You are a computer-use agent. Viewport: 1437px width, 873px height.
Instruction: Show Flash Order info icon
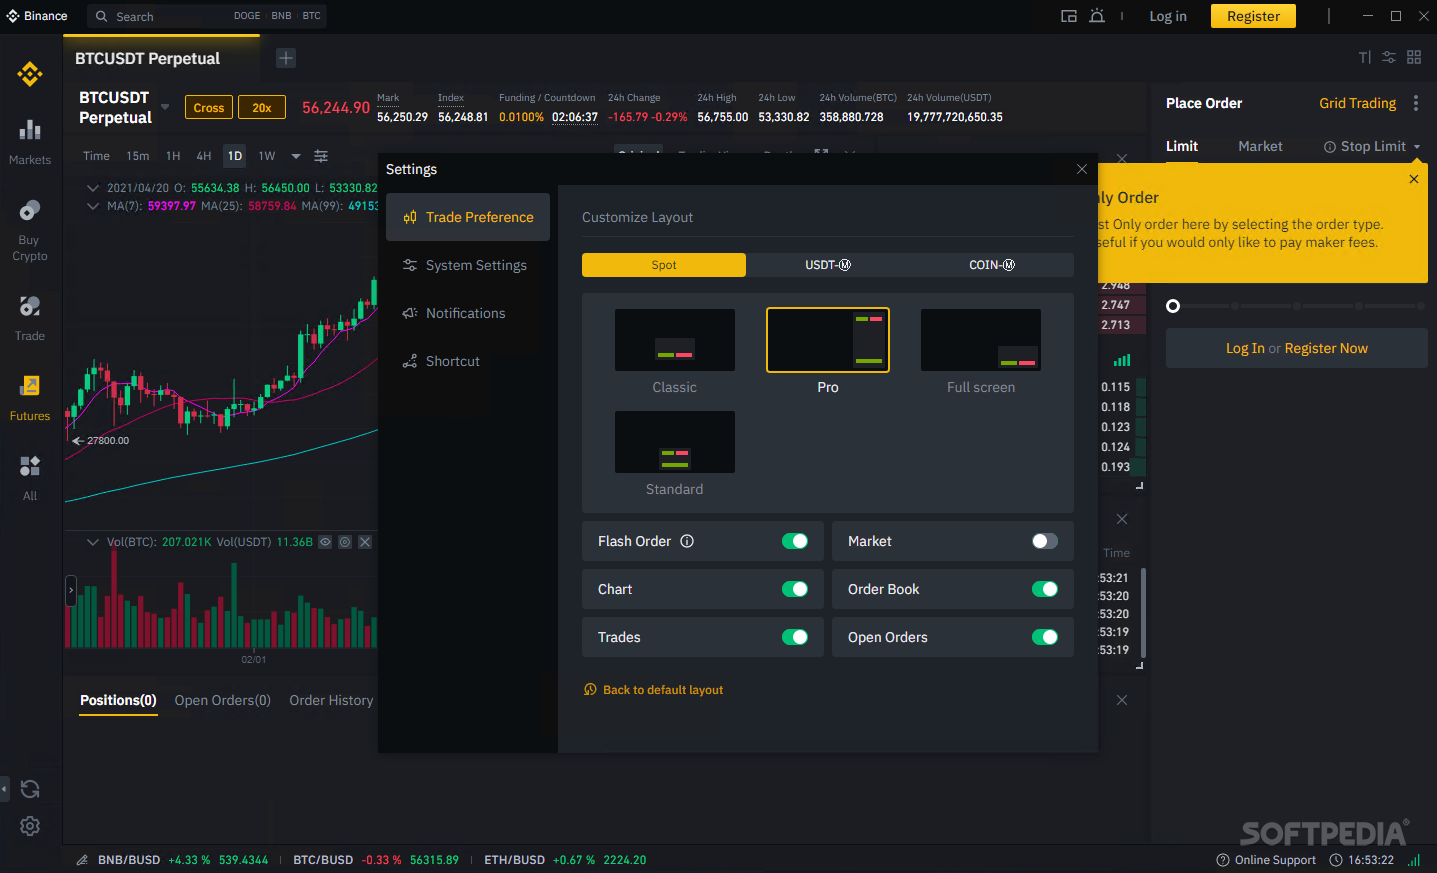[x=687, y=541]
